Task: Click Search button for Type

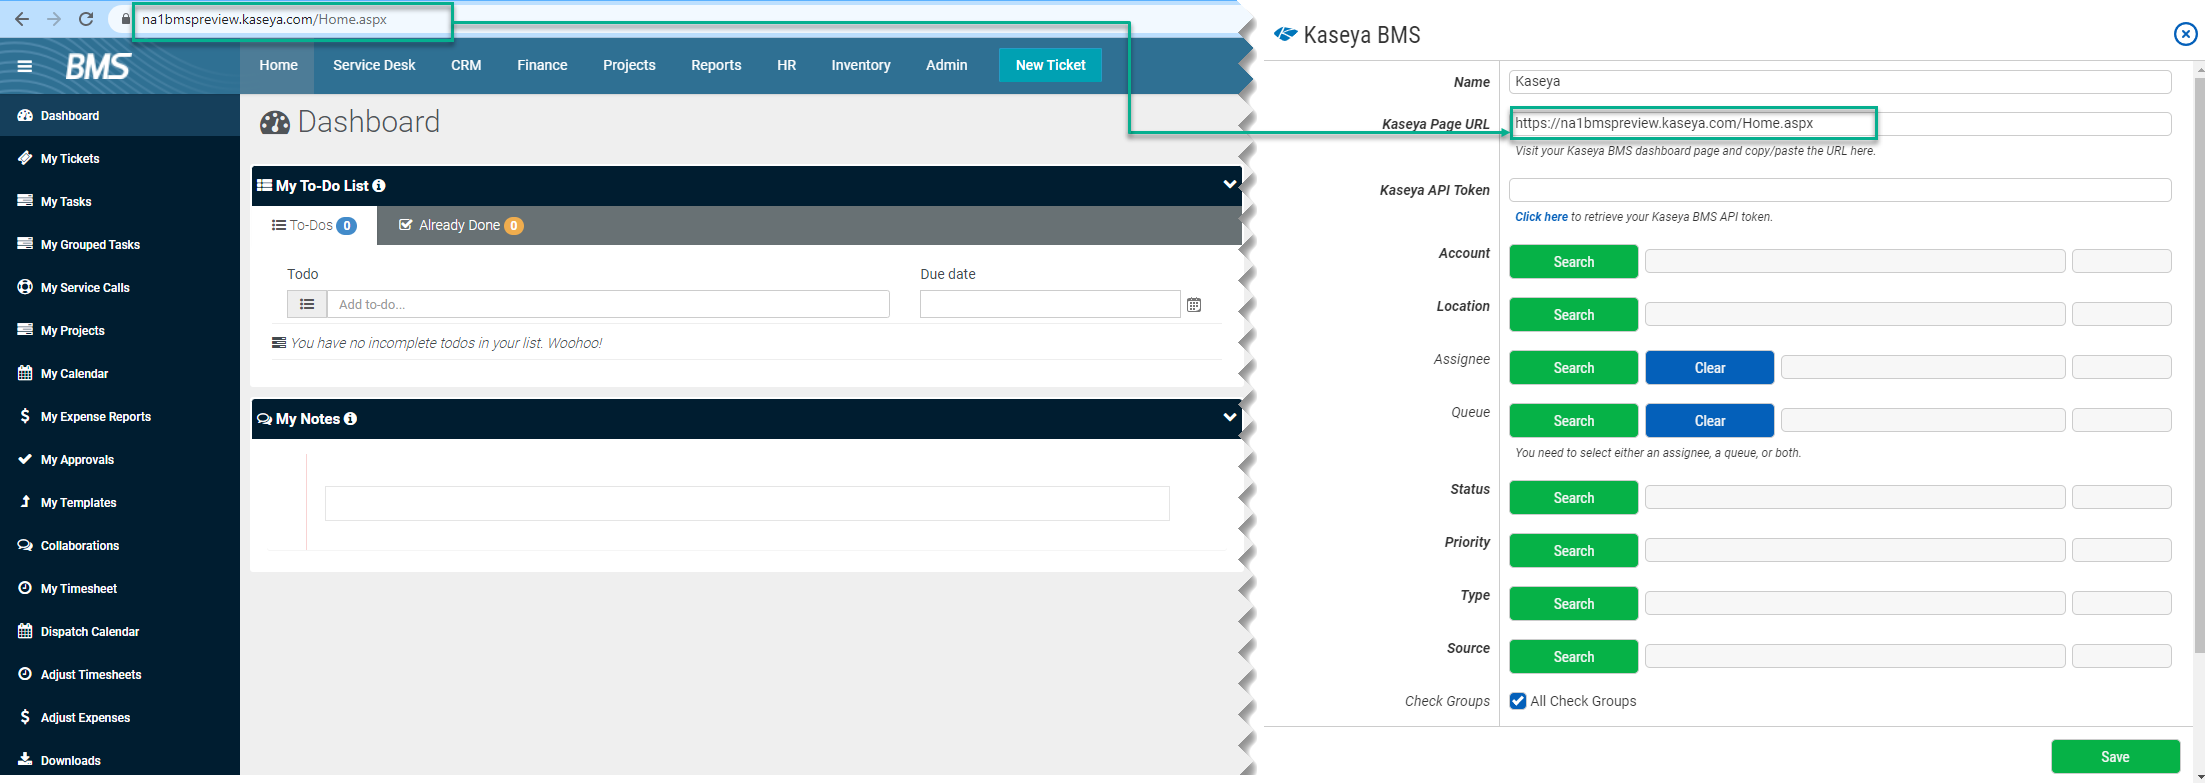Action: (1573, 604)
